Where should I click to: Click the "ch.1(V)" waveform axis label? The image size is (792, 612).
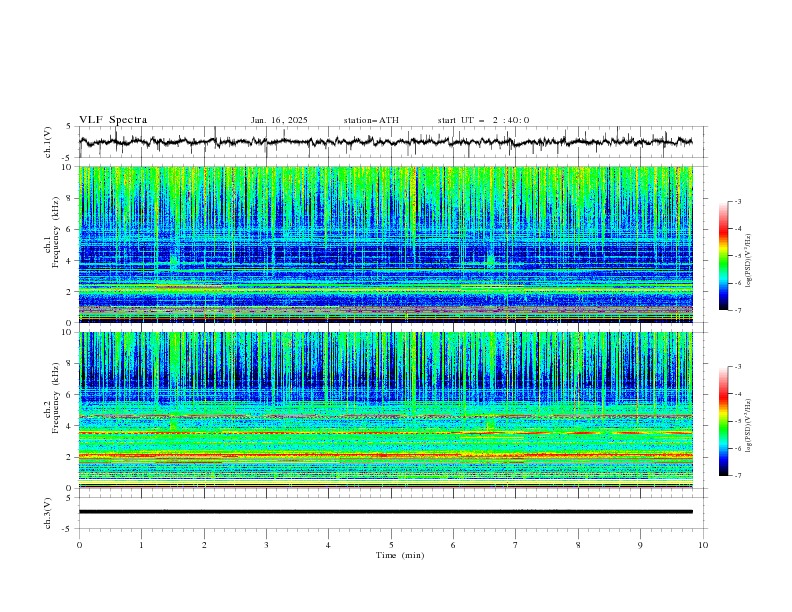(48, 142)
